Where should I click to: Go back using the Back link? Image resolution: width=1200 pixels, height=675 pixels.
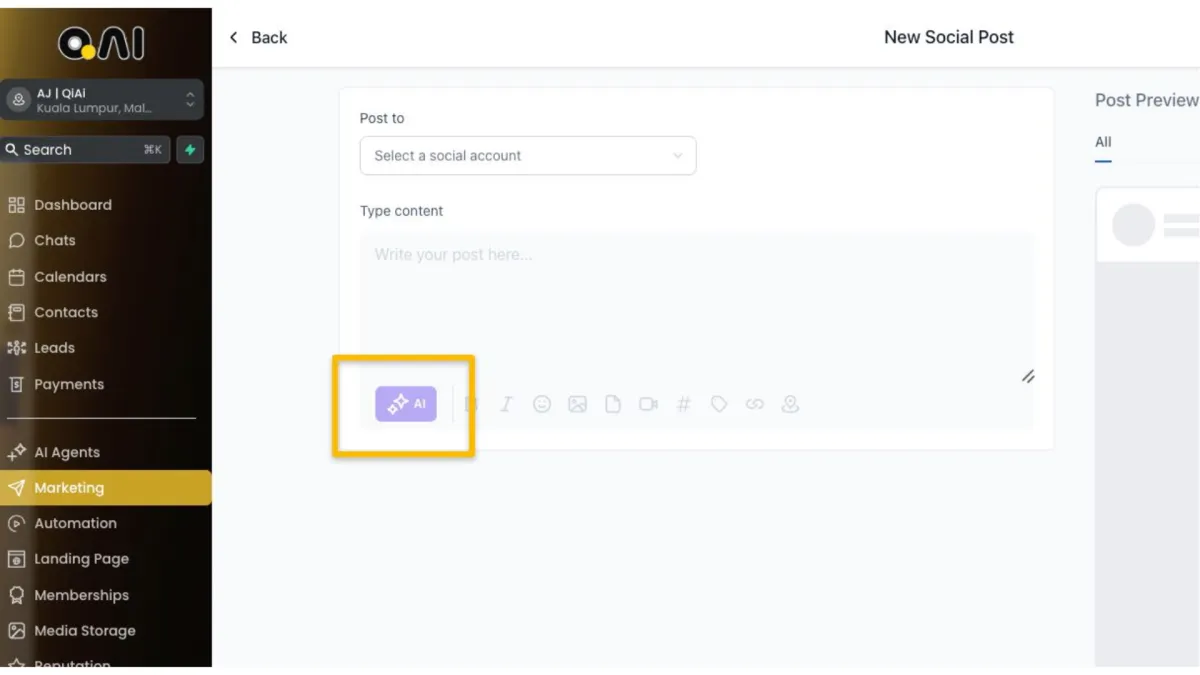click(x=258, y=38)
